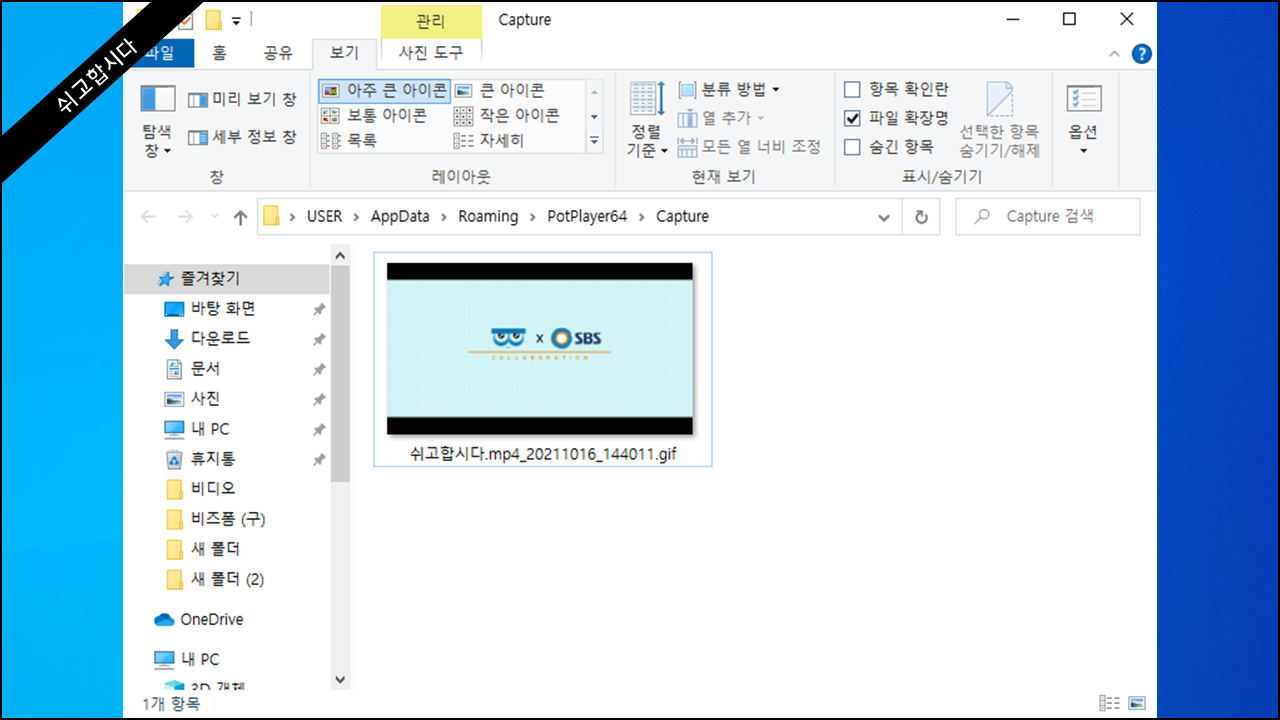
Task: Open the 정렬 기준 sort menu
Action: [x=647, y=121]
